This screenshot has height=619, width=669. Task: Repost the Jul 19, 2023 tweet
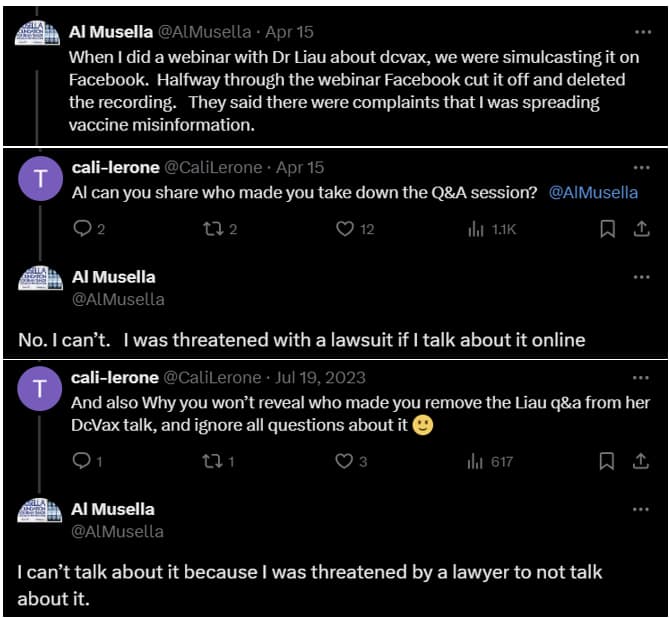[x=214, y=461]
